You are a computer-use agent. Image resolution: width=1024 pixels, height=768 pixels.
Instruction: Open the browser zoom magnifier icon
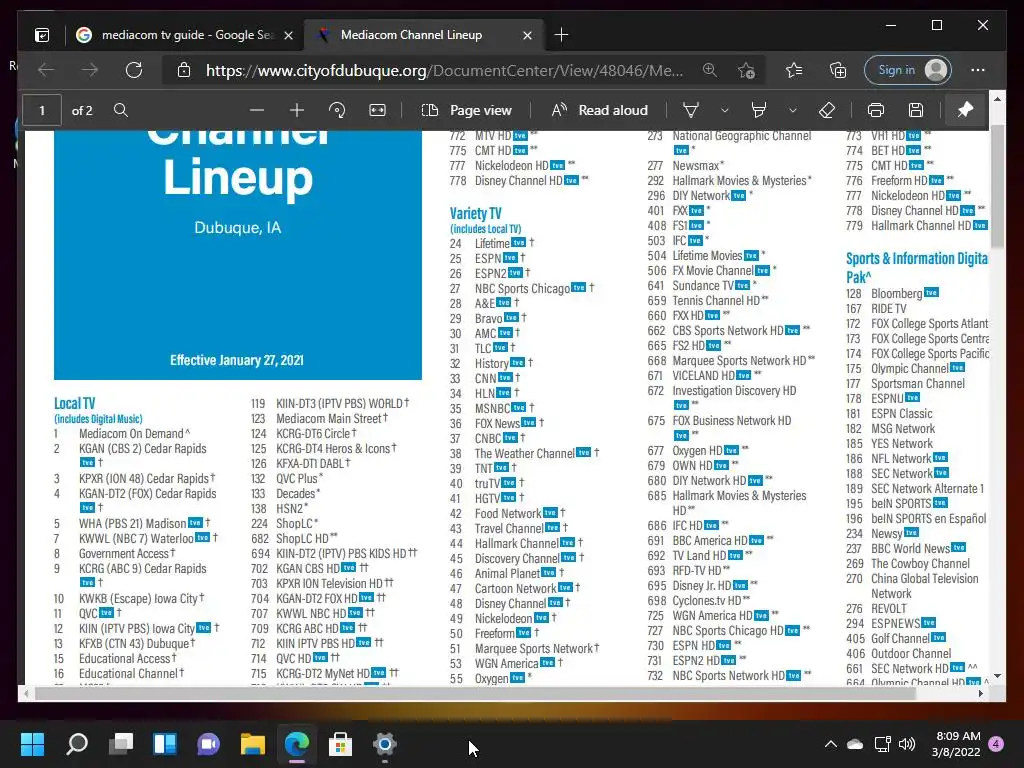click(710, 70)
